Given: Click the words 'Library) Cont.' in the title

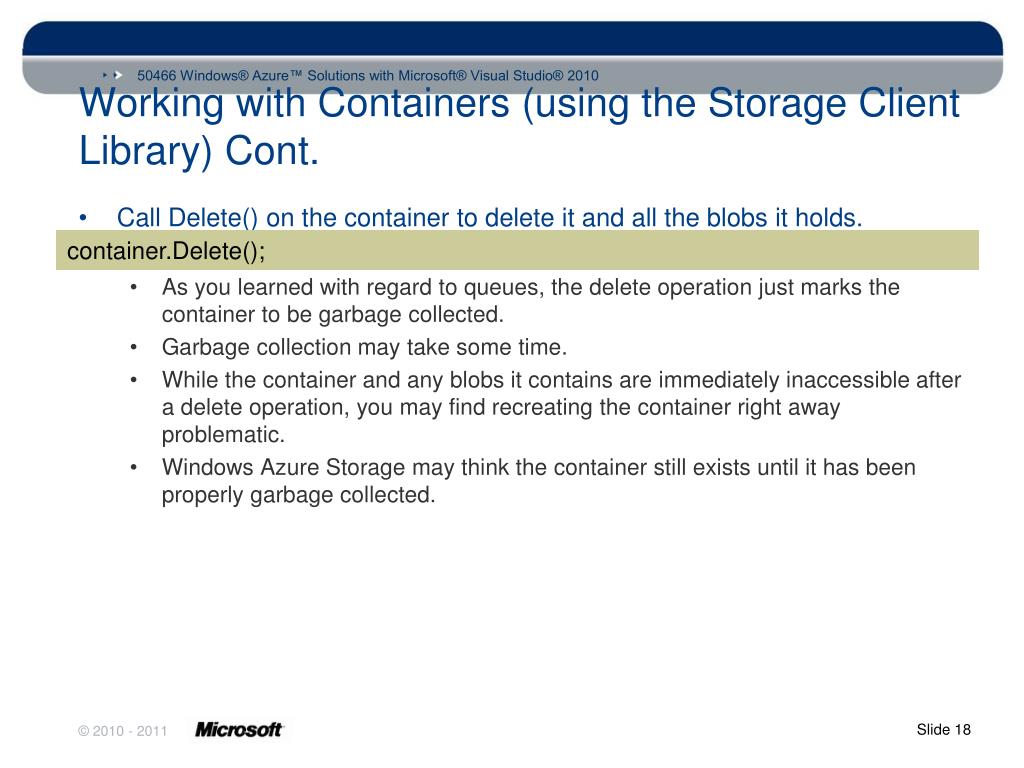Looking at the screenshot, I should (x=199, y=152).
